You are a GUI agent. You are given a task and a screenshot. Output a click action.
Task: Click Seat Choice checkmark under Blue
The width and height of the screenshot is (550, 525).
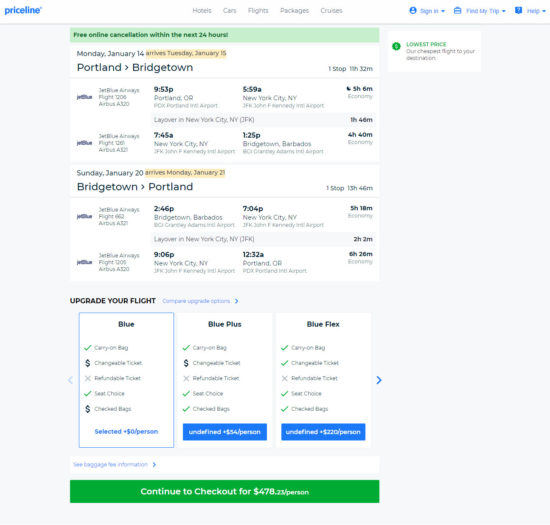[x=88, y=393]
